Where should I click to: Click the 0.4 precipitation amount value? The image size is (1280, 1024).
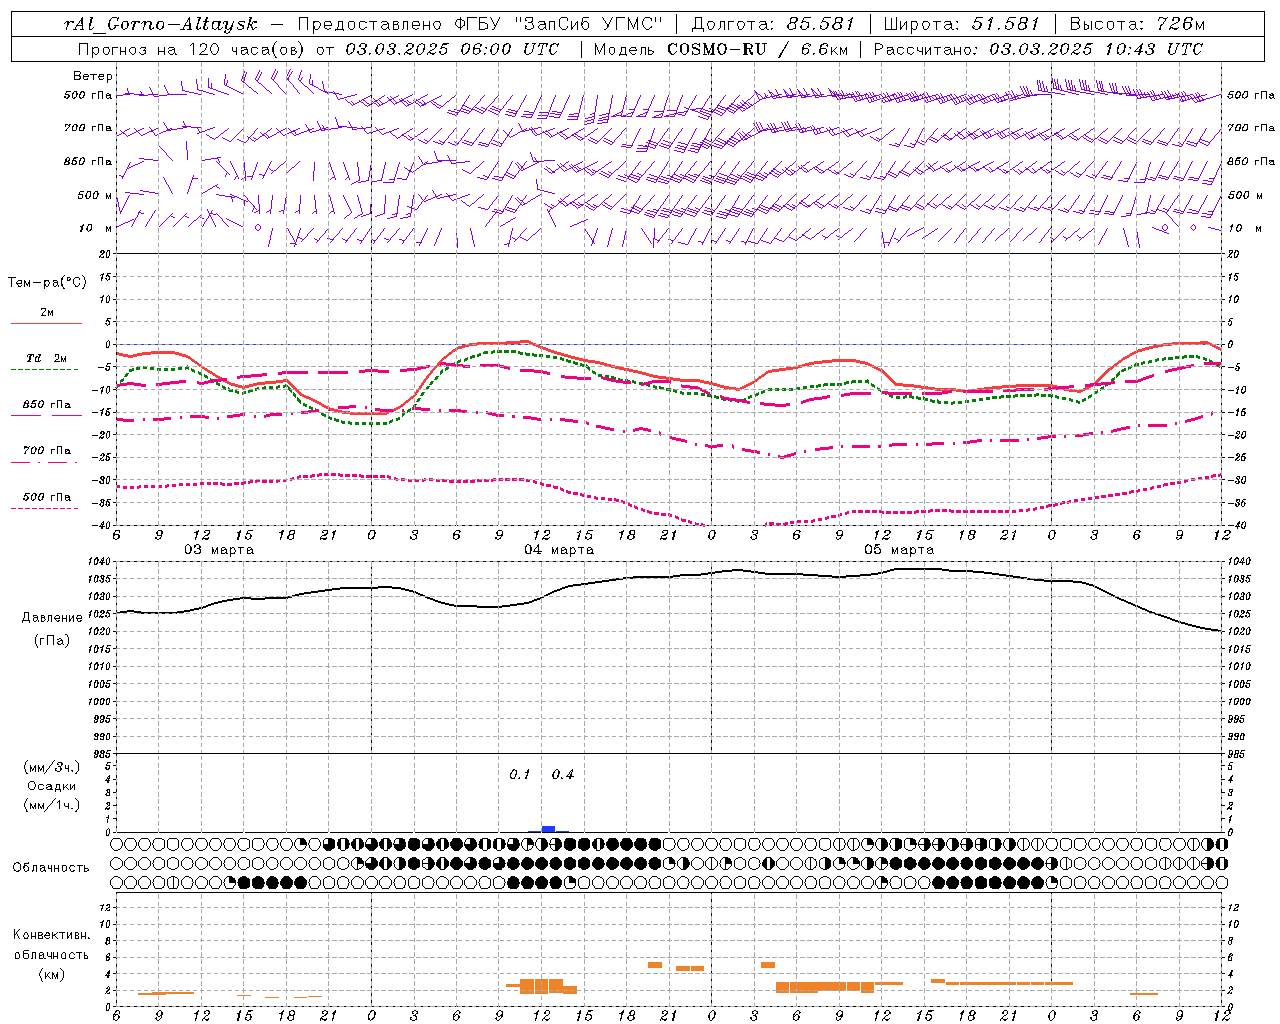(x=563, y=775)
